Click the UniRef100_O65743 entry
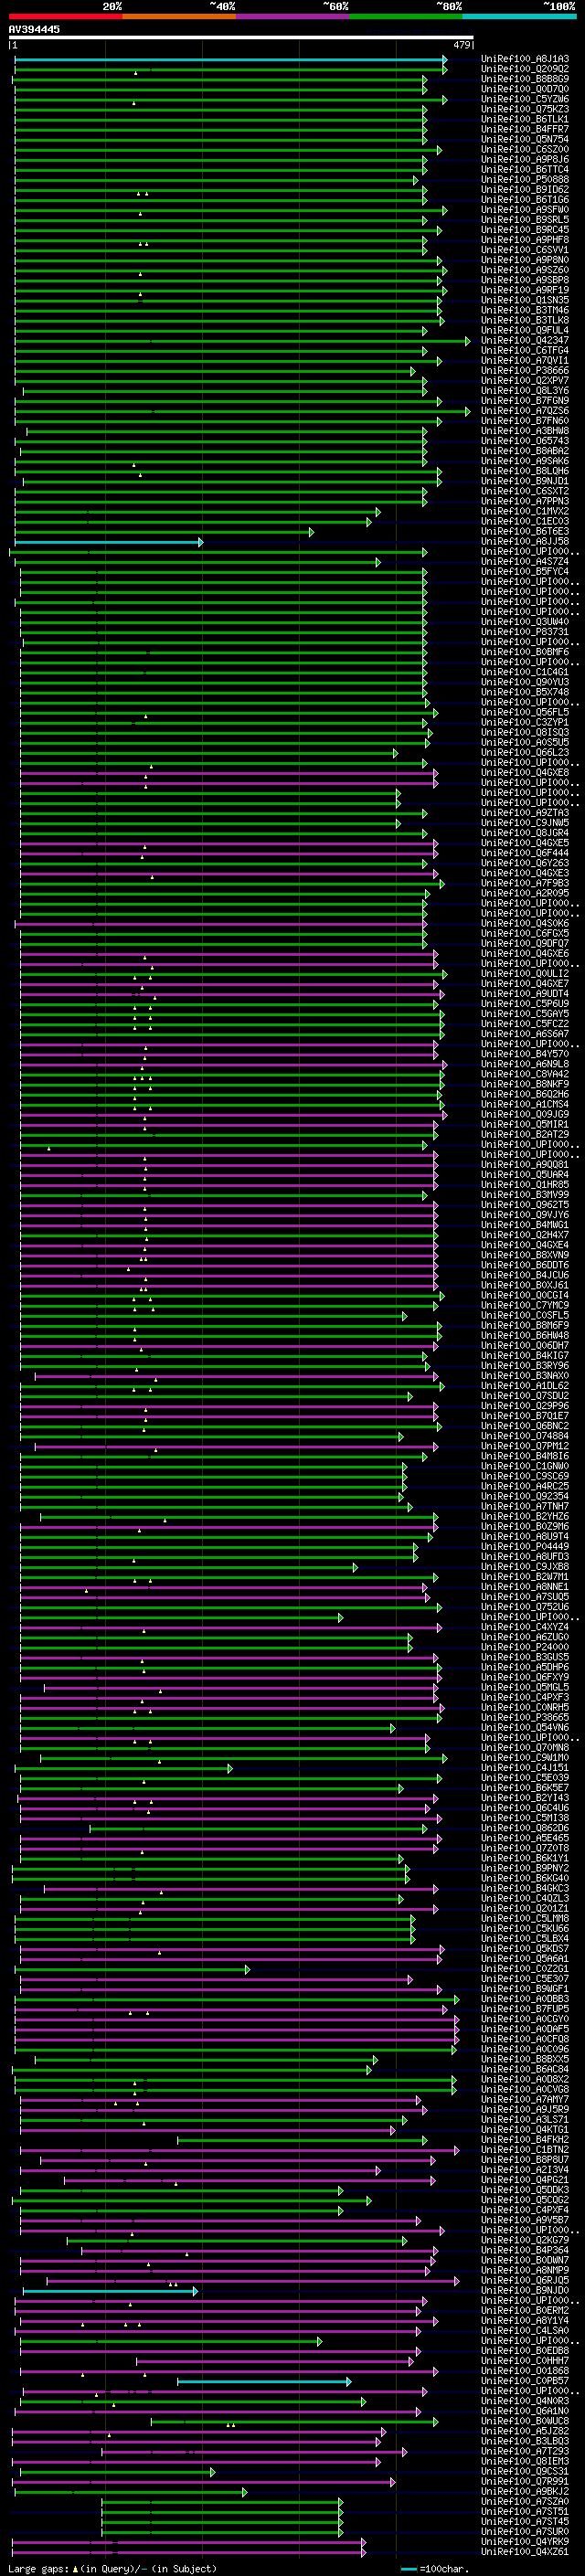Viewport: 585px width, 2576px height. (x=525, y=441)
